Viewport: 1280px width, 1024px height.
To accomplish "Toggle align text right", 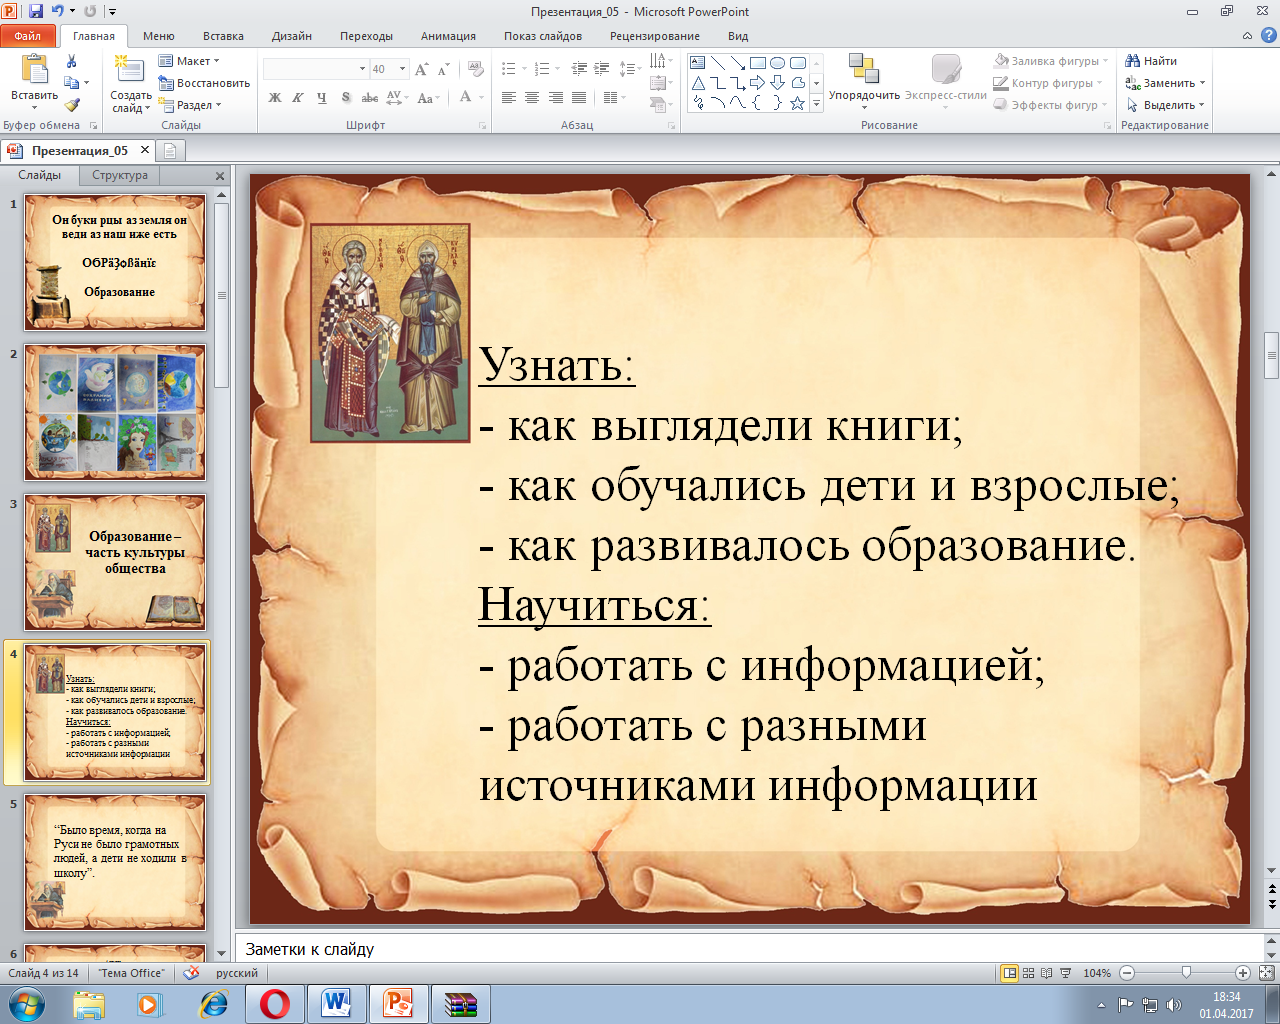I will (555, 98).
